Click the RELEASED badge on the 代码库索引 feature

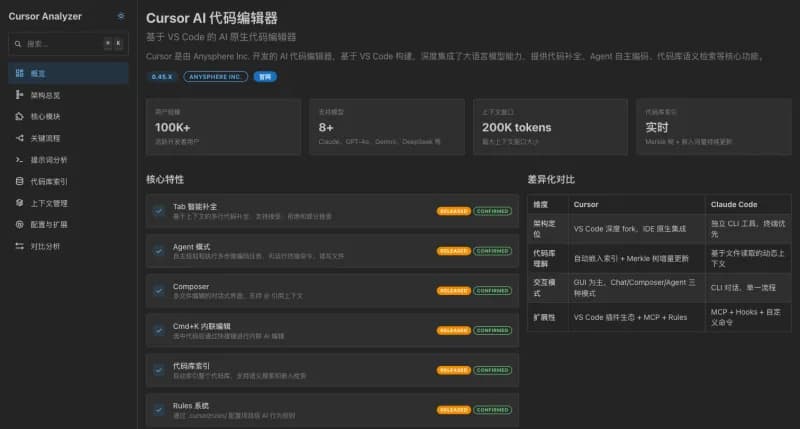click(453, 370)
